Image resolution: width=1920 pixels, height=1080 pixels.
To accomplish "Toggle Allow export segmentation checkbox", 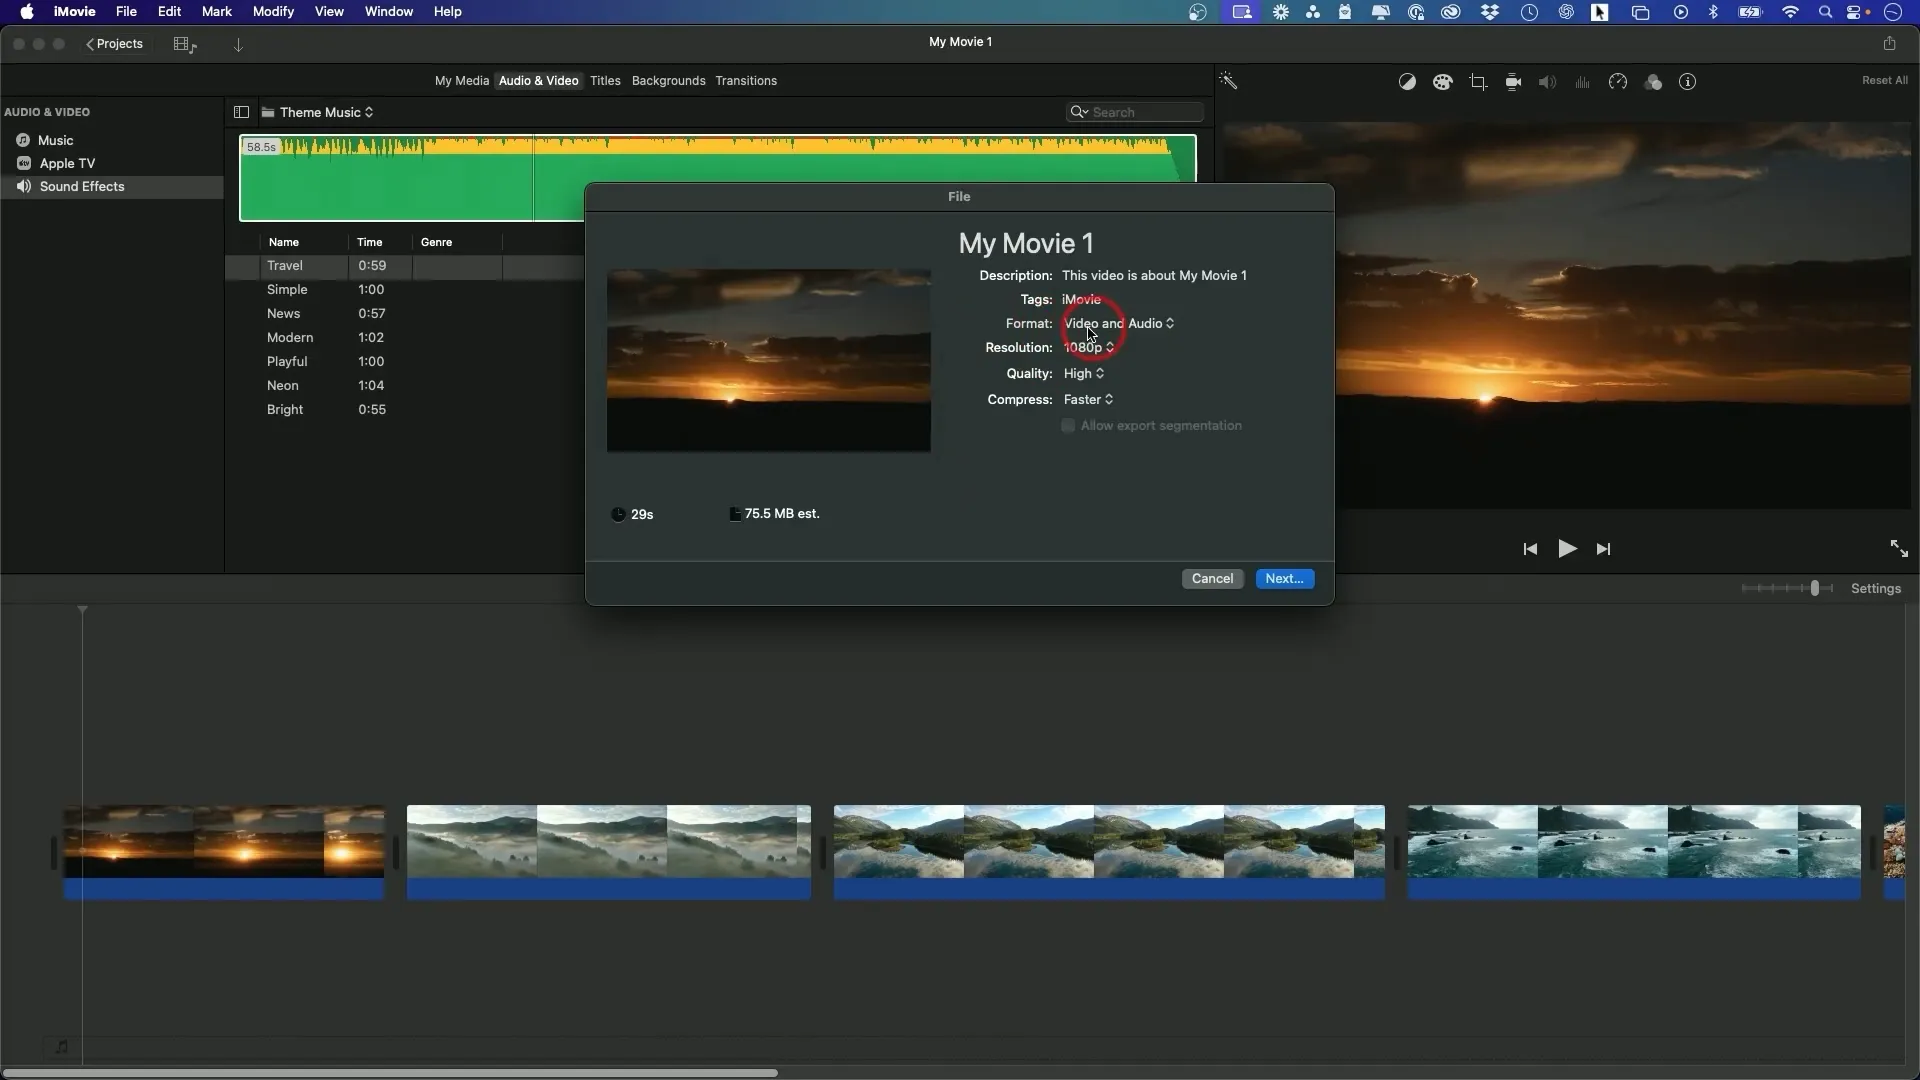I will 1068,425.
